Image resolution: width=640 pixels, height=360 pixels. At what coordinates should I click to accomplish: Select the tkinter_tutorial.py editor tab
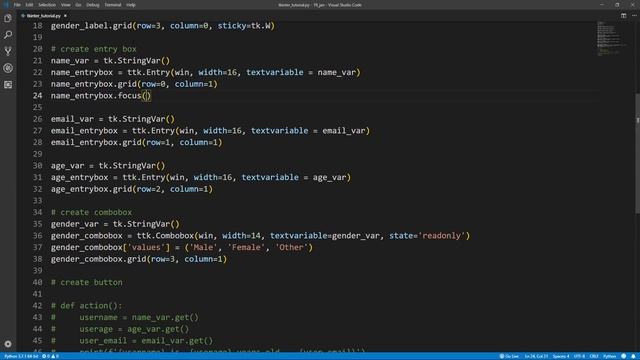click(44, 16)
